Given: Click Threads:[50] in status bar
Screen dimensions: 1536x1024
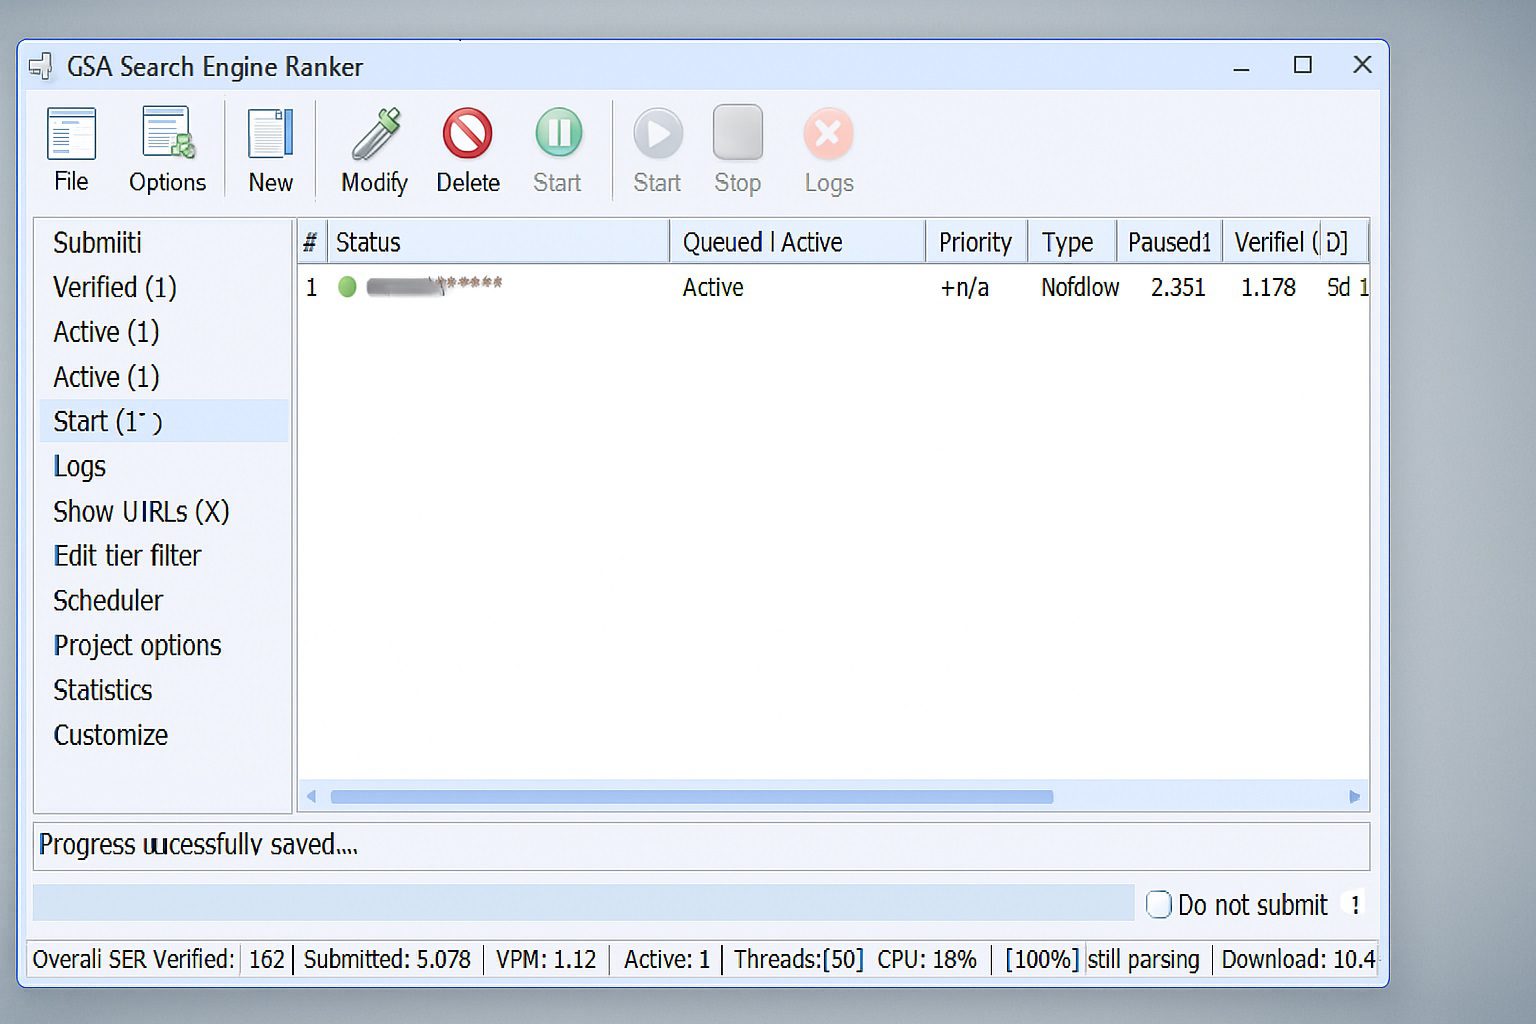Looking at the screenshot, I should (798, 960).
